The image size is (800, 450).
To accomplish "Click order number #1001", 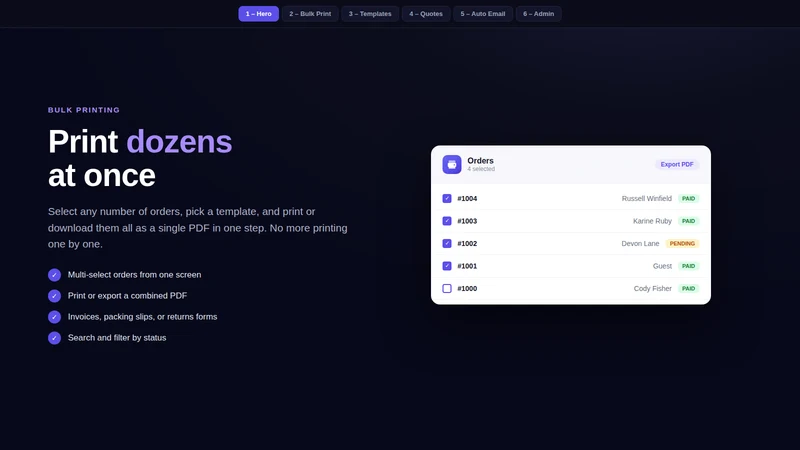I will coord(467,266).
